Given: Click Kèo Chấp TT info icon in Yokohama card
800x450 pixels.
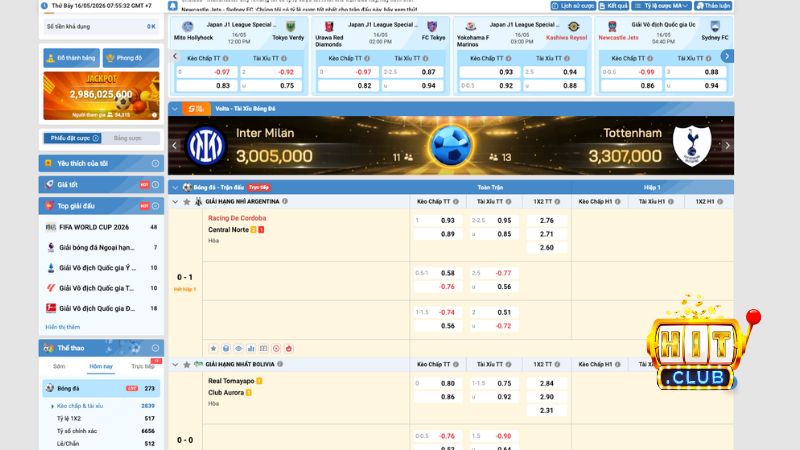Looking at the screenshot, I should click(x=508, y=59).
